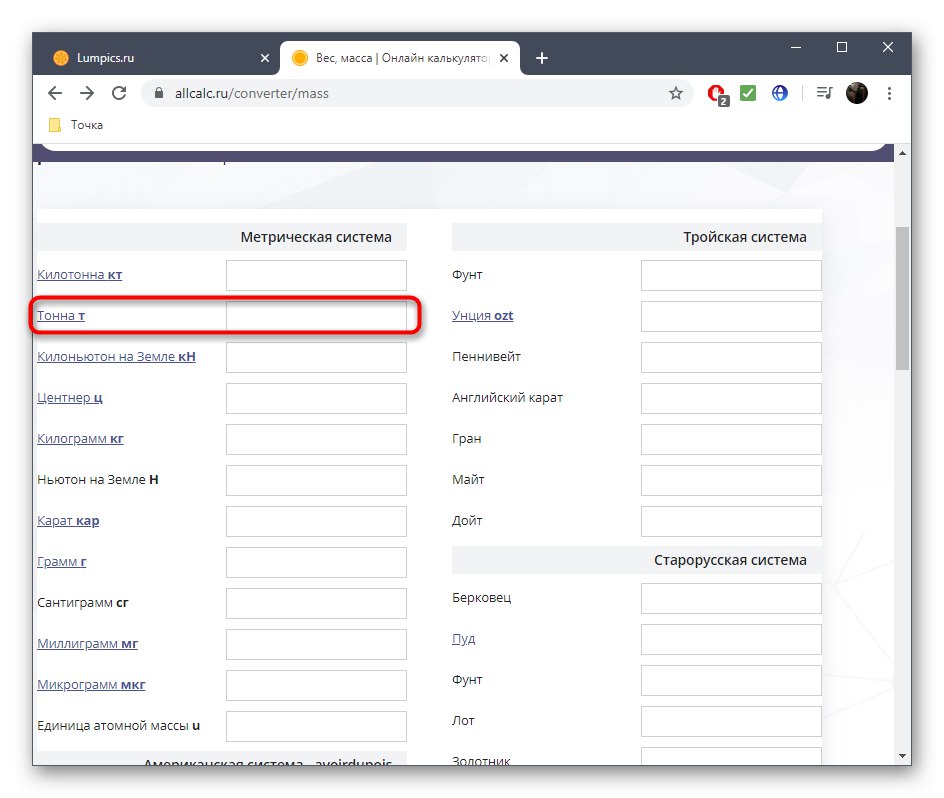Focus the Единица атомной массы input field
Viewport: 944px width, 798px height.
(x=316, y=726)
